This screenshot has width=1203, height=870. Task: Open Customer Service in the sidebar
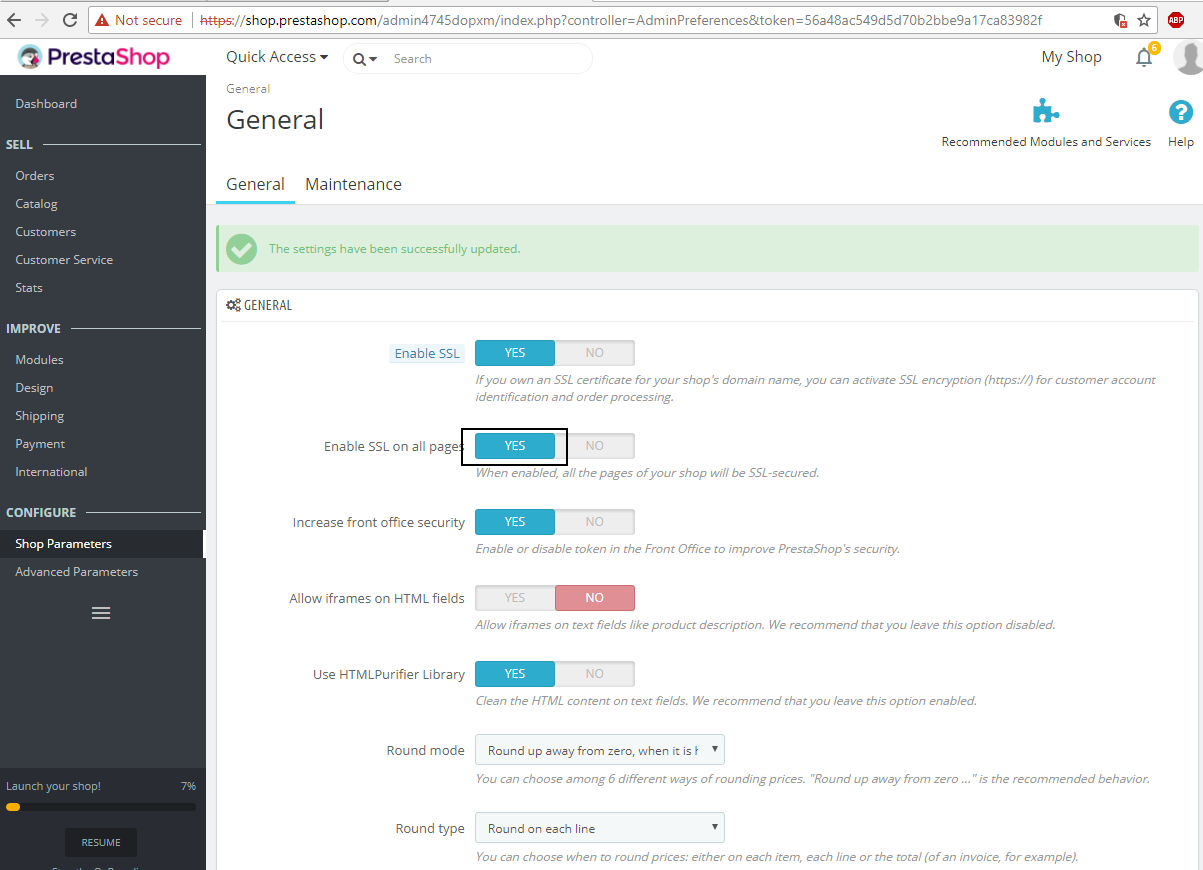click(64, 260)
